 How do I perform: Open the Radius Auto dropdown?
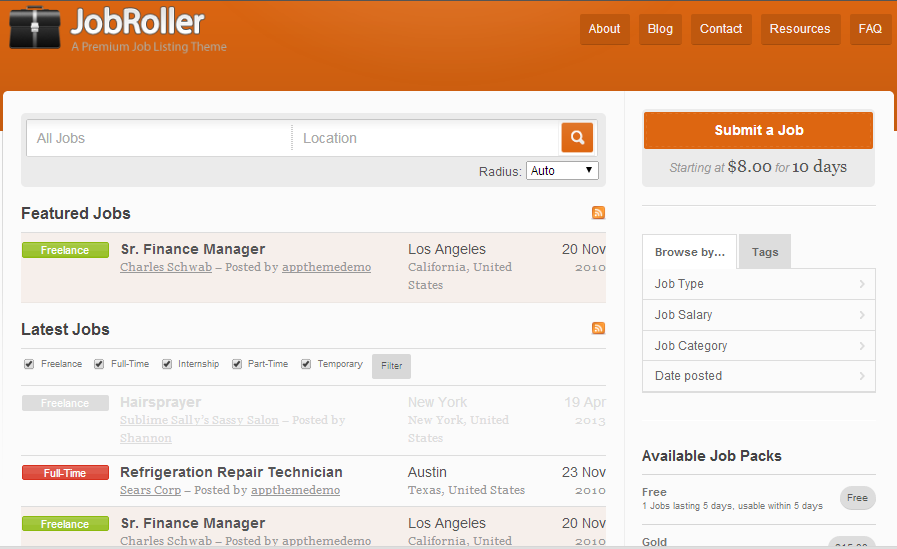[562, 171]
